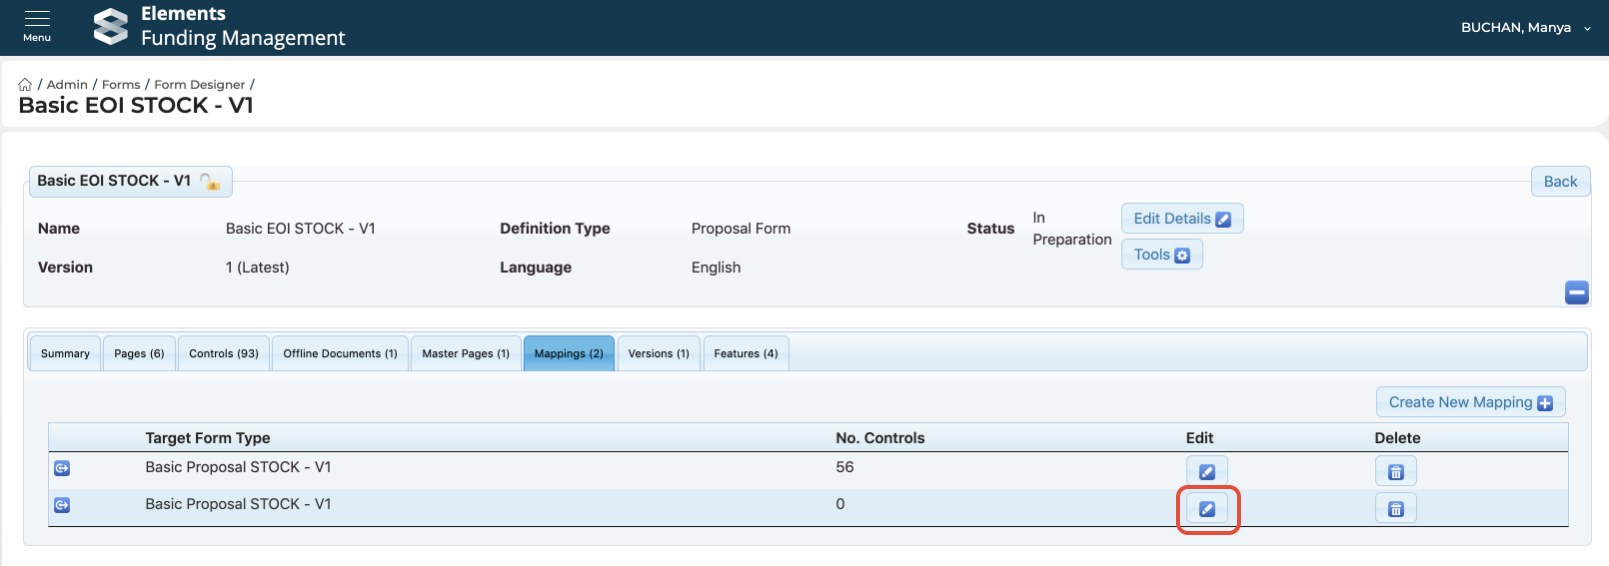Click the Edit Details button
The height and width of the screenshot is (566, 1609).
(1181, 219)
